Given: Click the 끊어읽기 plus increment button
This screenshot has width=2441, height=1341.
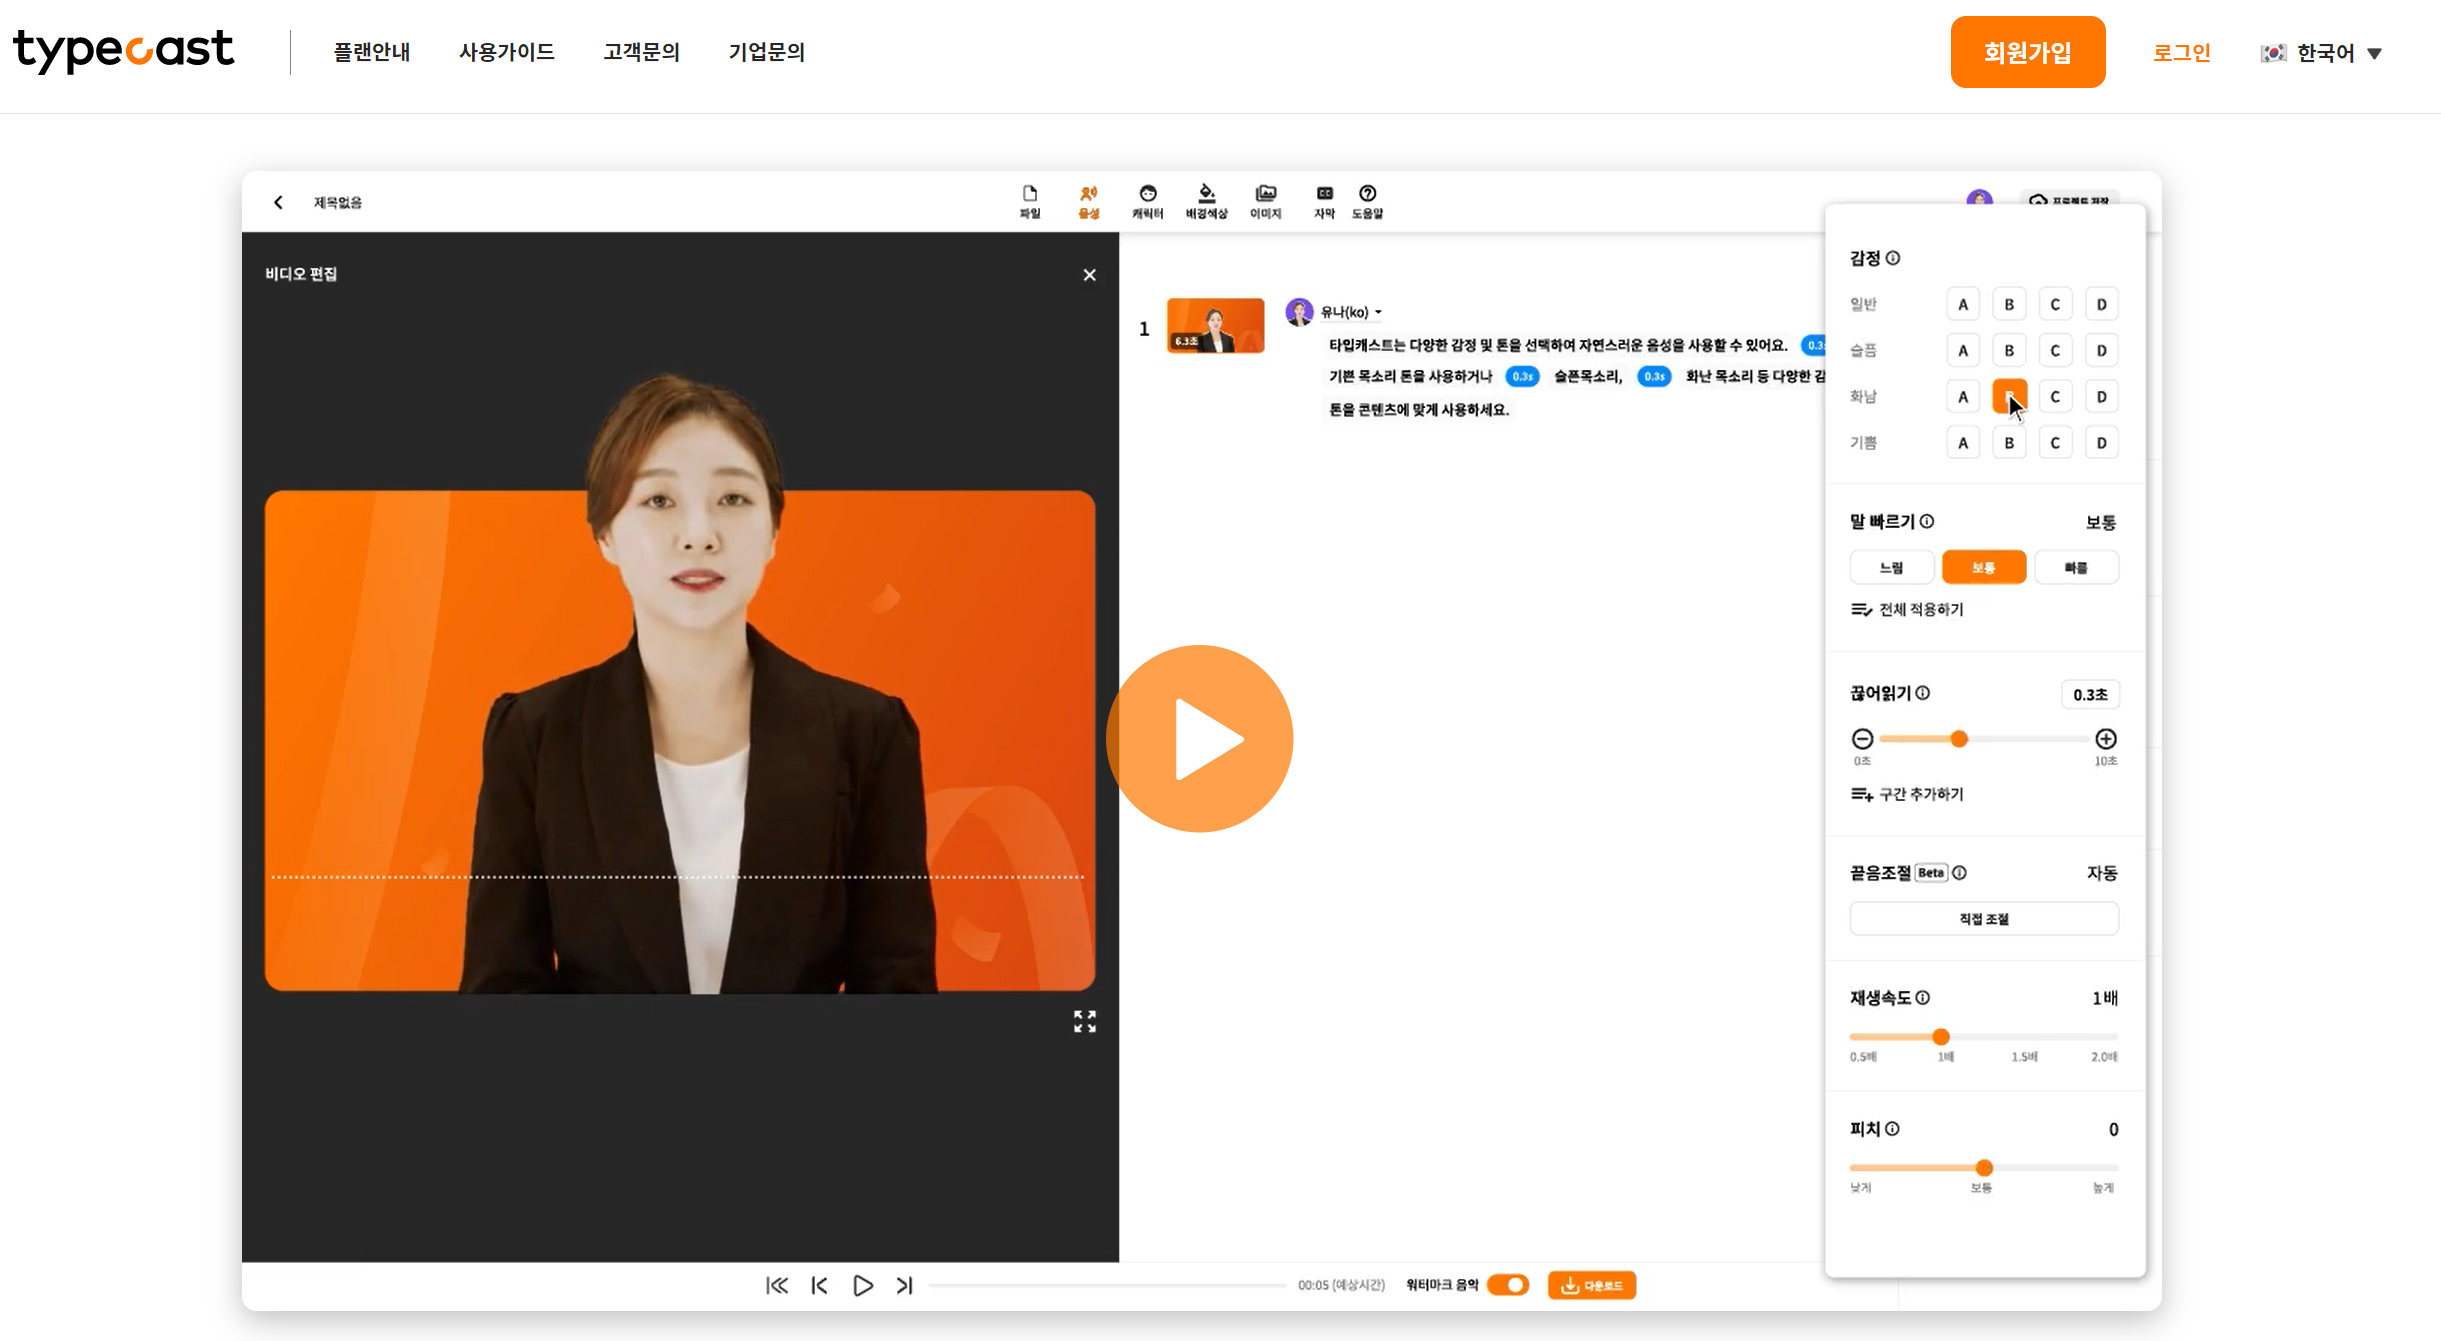Looking at the screenshot, I should tap(2105, 739).
